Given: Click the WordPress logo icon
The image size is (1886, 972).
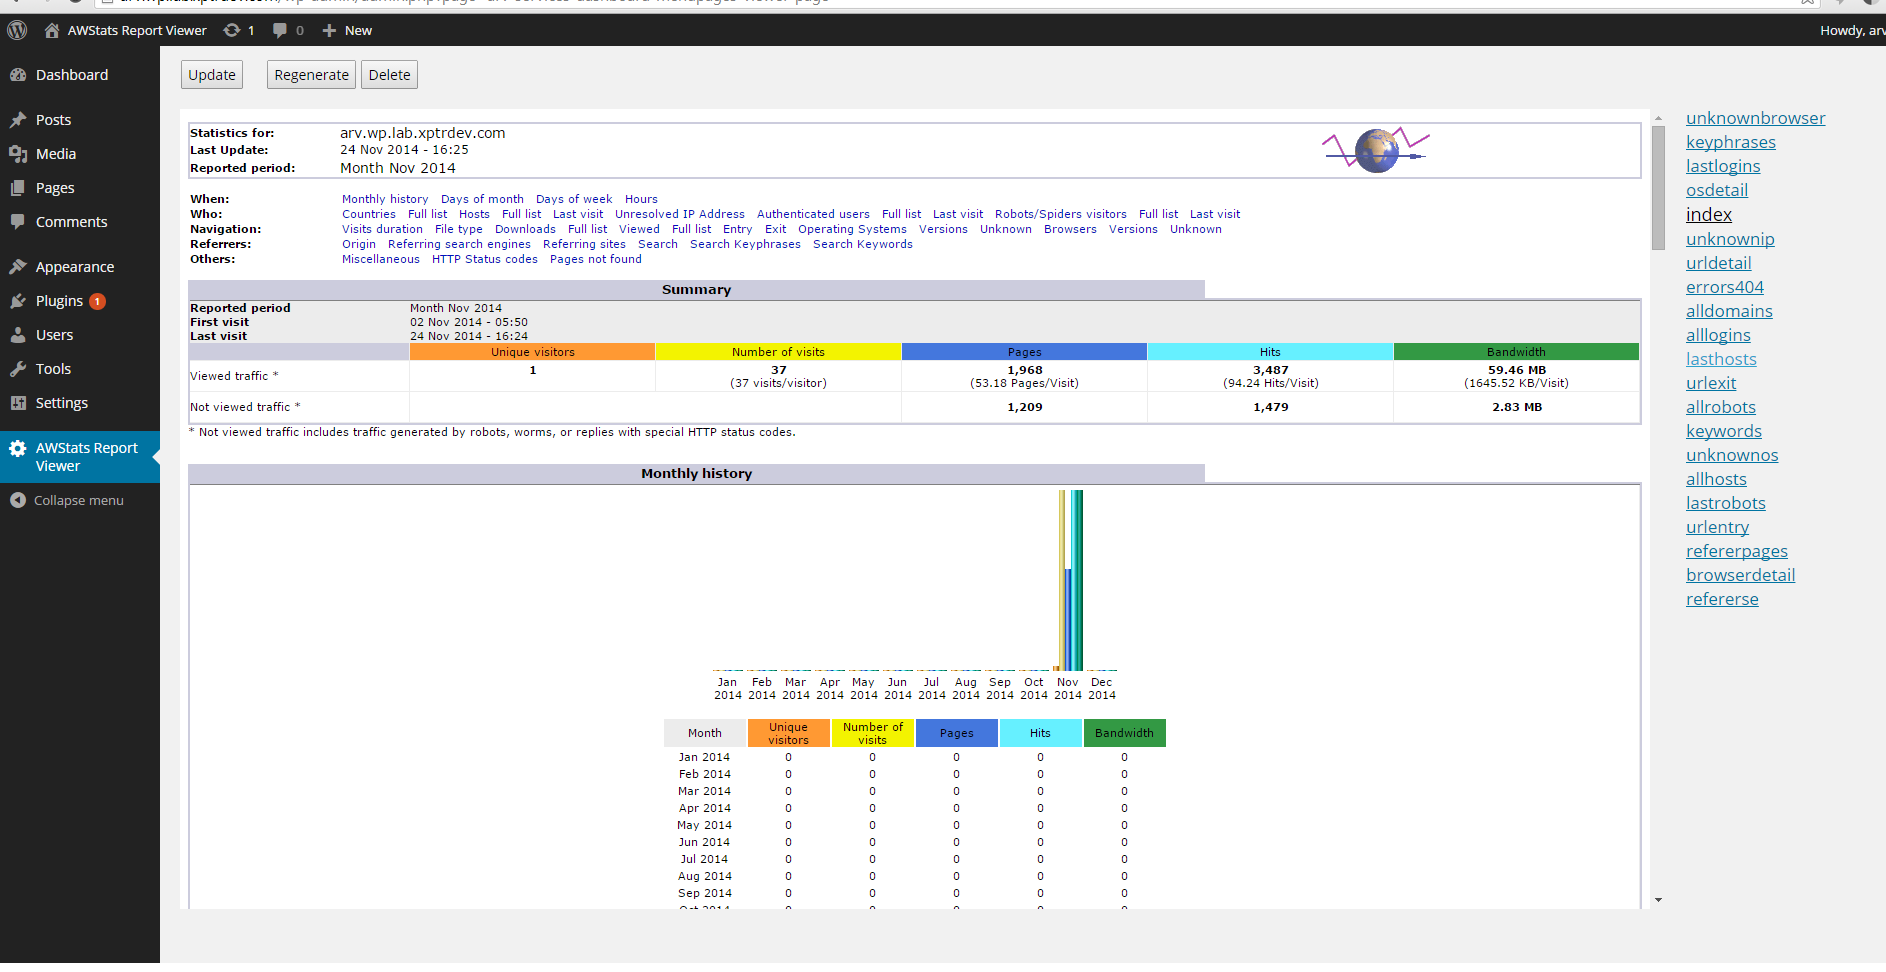Looking at the screenshot, I should (x=17, y=30).
